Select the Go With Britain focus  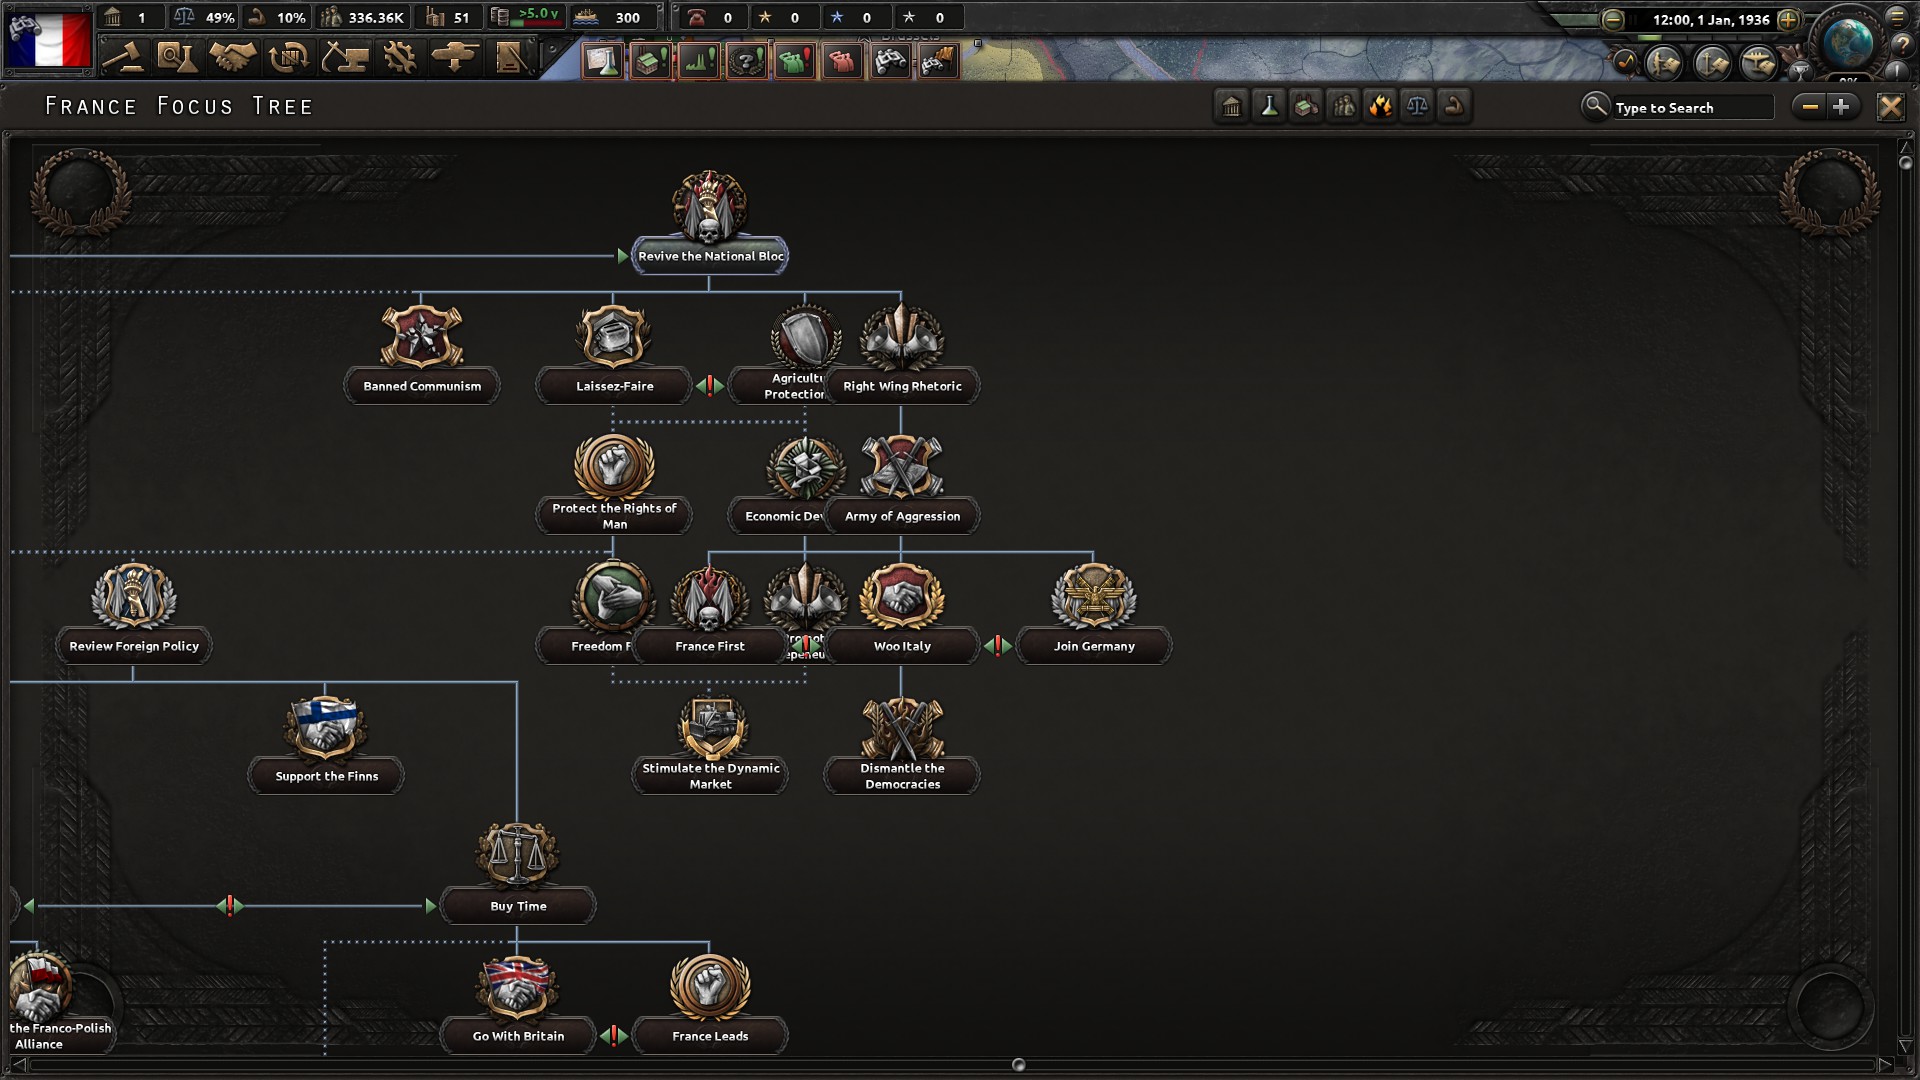pyautogui.click(x=518, y=1002)
